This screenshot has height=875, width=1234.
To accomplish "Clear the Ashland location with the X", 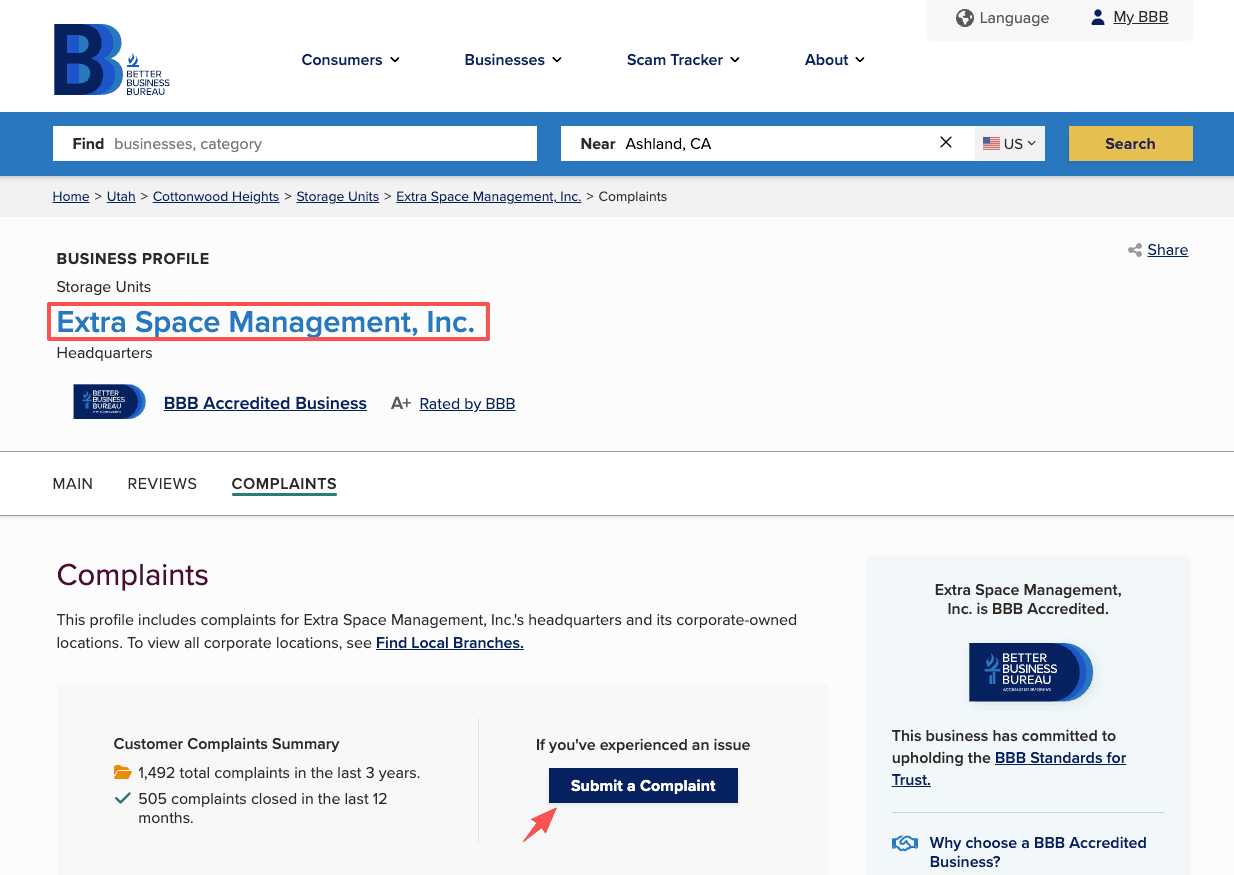I will (x=945, y=142).
